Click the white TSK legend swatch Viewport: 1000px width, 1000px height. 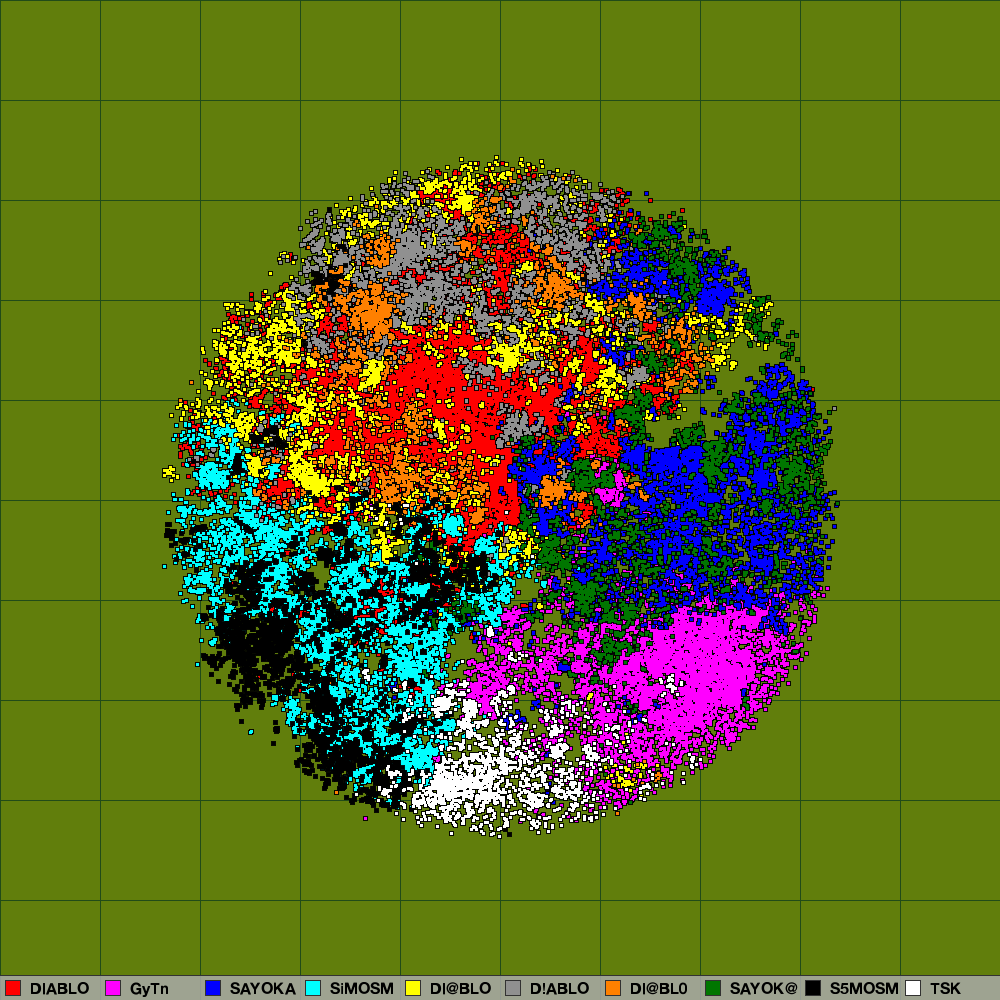click(913, 988)
